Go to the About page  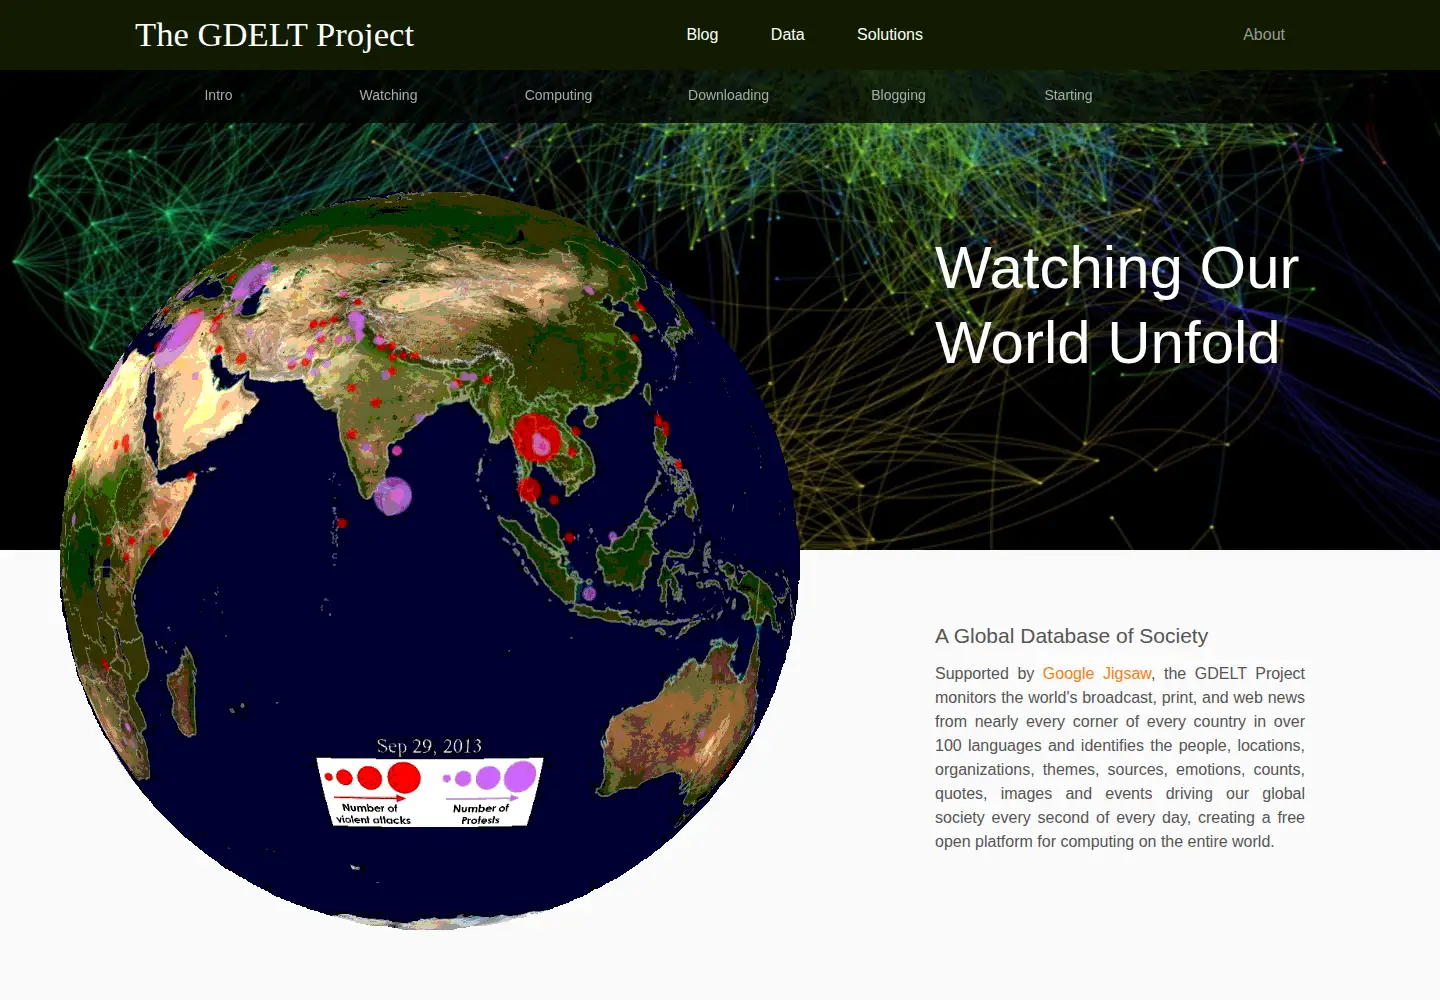coord(1263,34)
